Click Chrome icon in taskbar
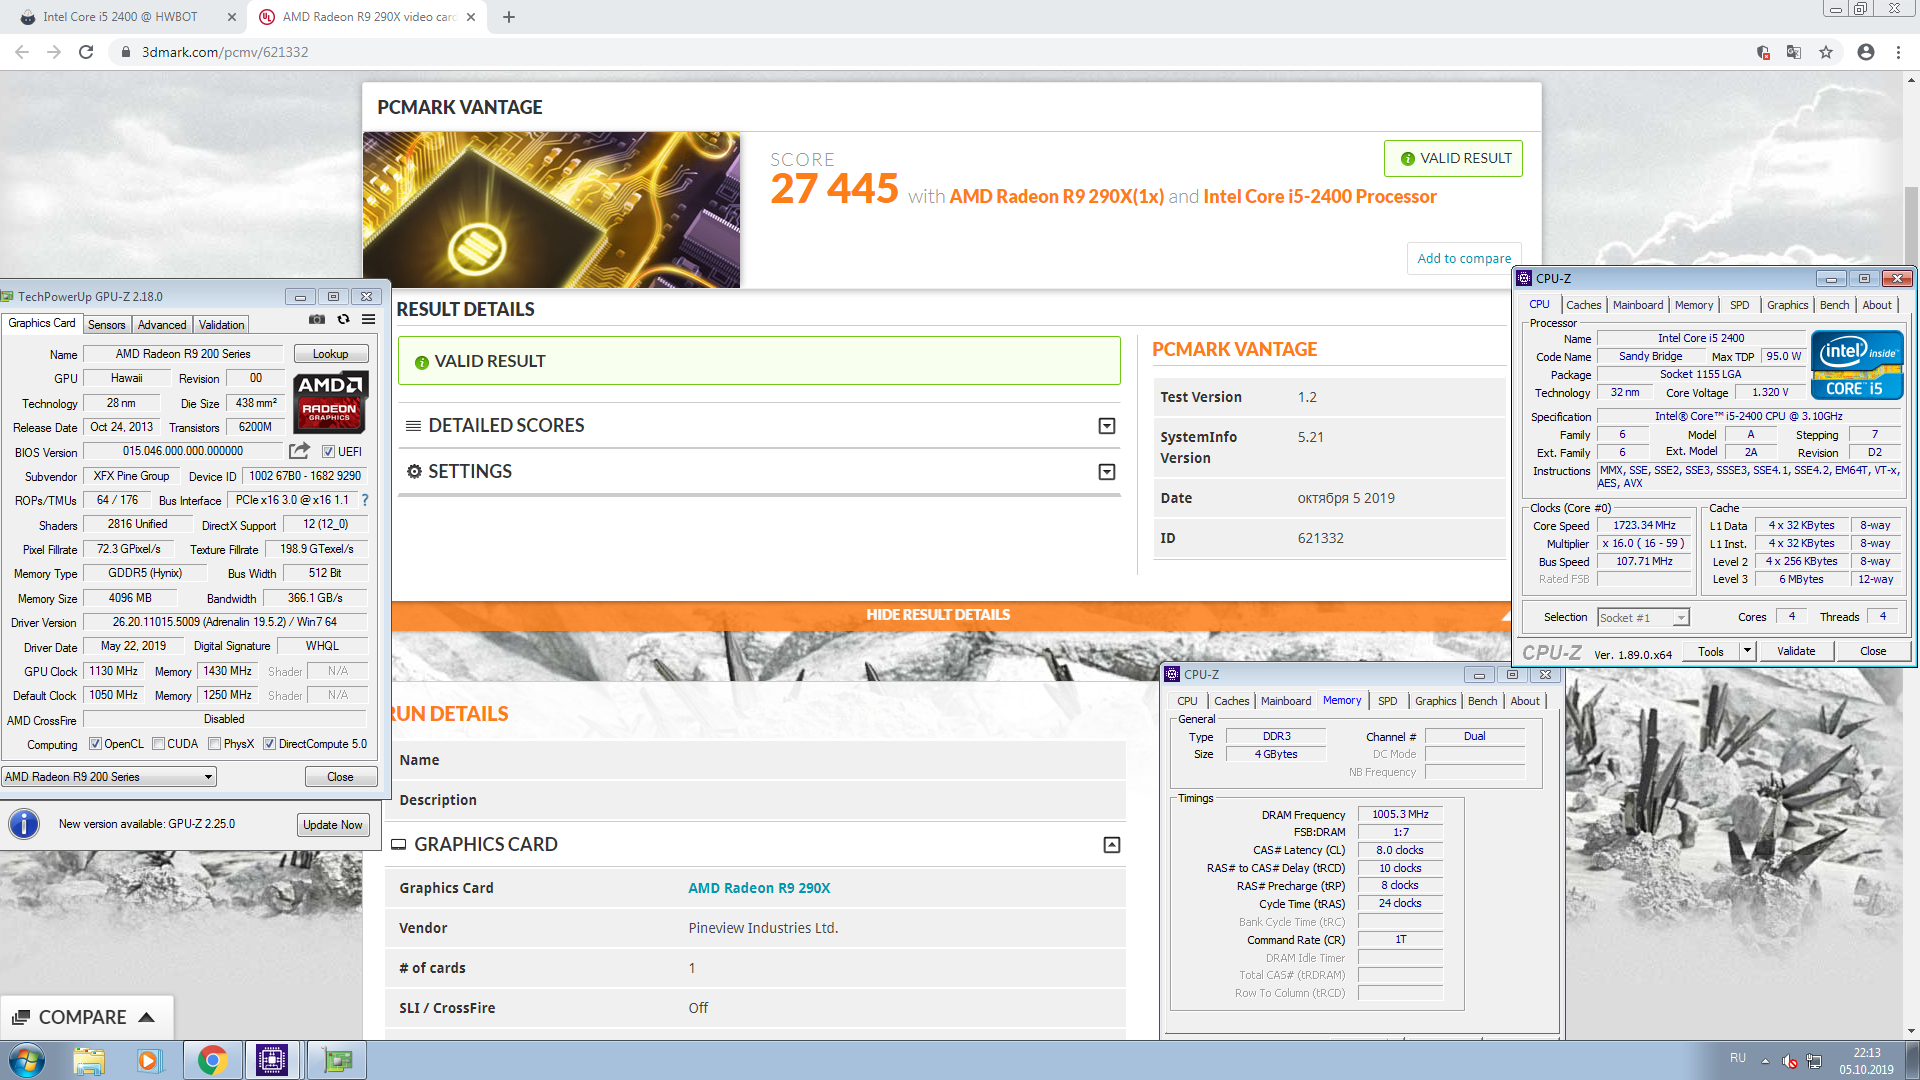This screenshot has height=1080, width=1920. (212, 1060)
